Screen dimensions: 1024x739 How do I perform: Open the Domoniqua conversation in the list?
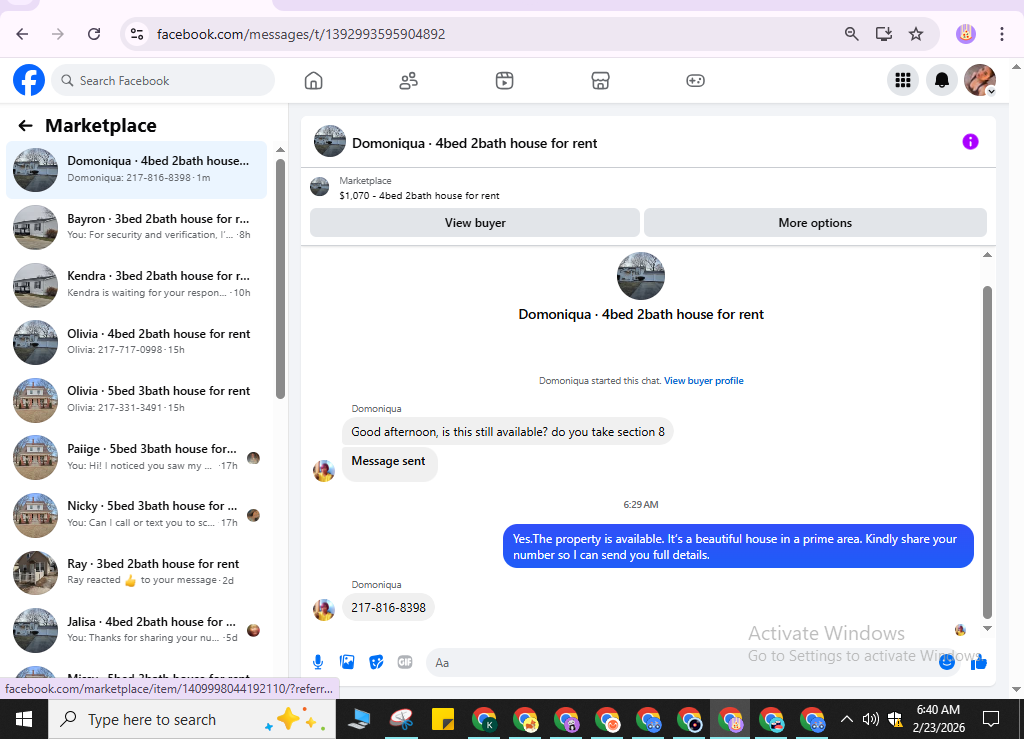click(136, 169)
